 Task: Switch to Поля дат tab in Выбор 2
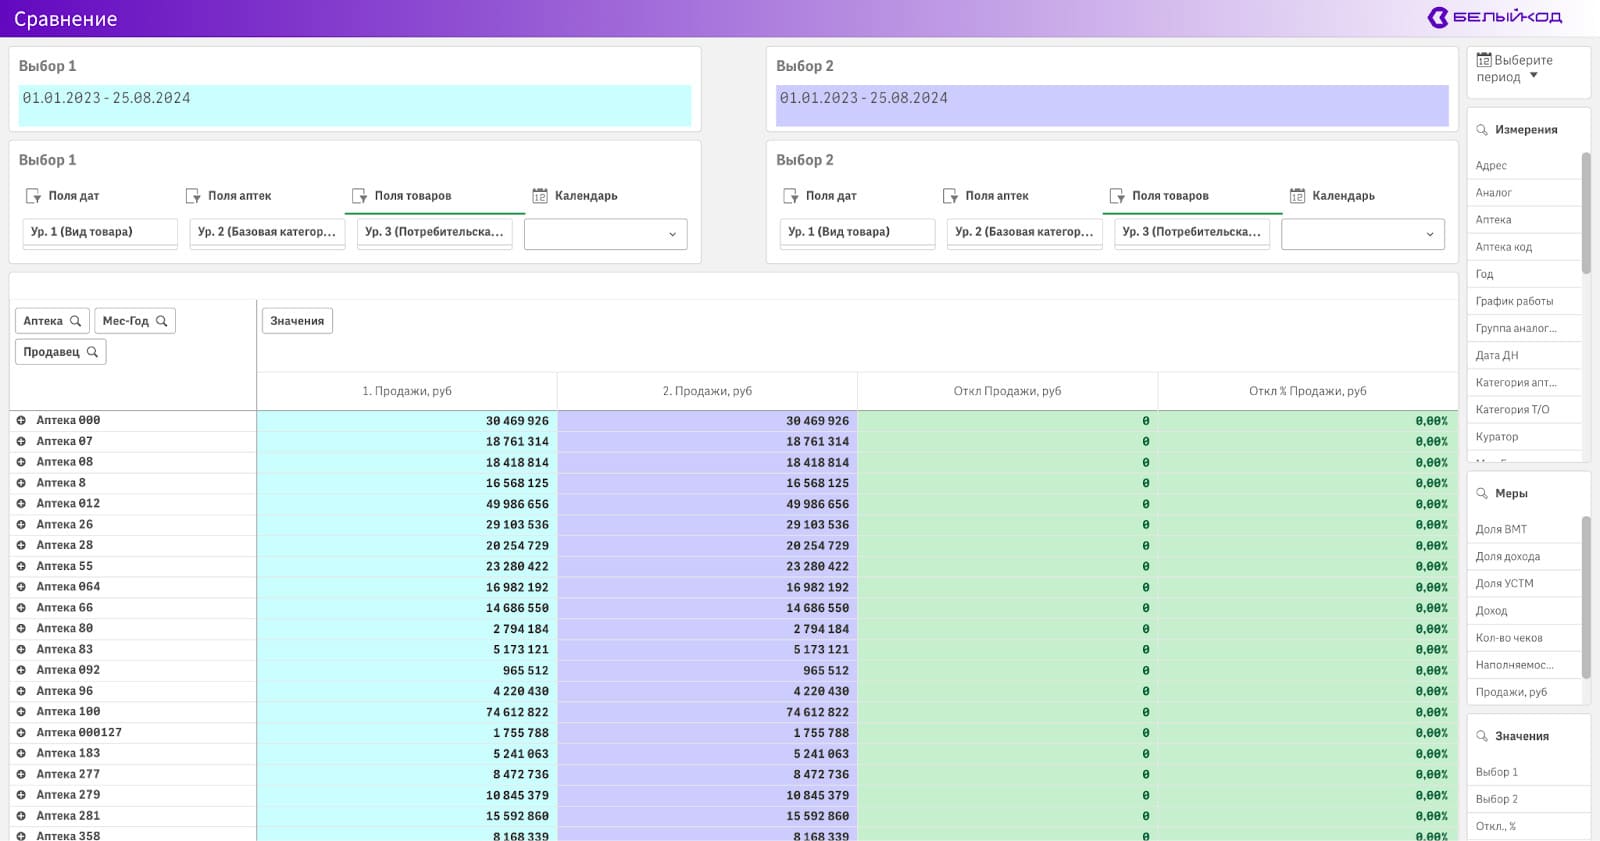tap(820, 196)
